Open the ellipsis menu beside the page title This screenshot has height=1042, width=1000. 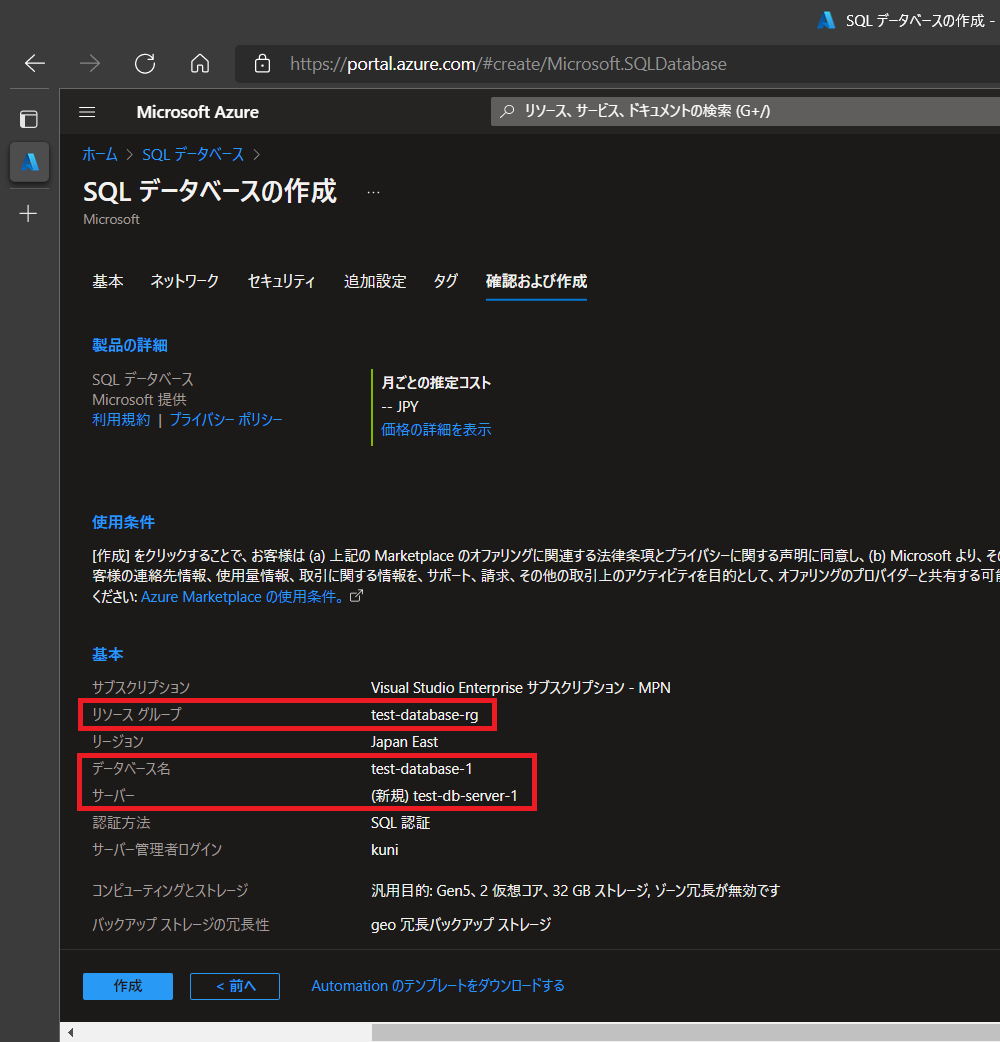coord(373,193)
